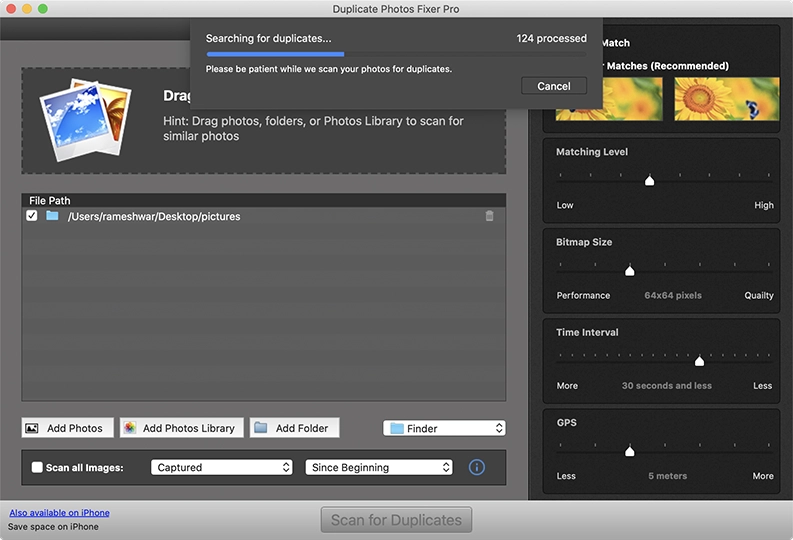Click the photo icon on Add Photos button
793x540 pixels.
(x=31, y=428)
